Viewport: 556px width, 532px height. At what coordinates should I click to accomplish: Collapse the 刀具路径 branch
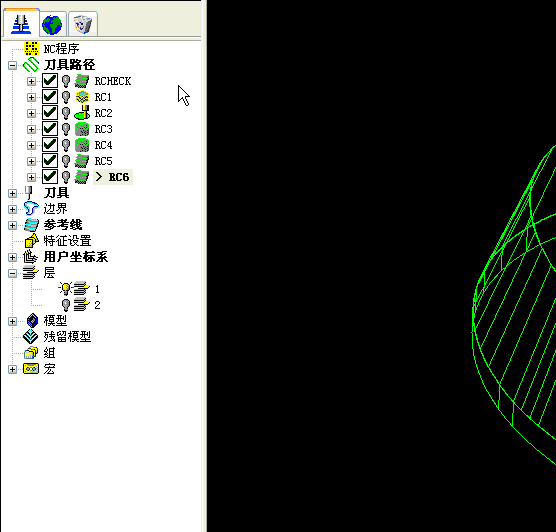tap(12, 65)
